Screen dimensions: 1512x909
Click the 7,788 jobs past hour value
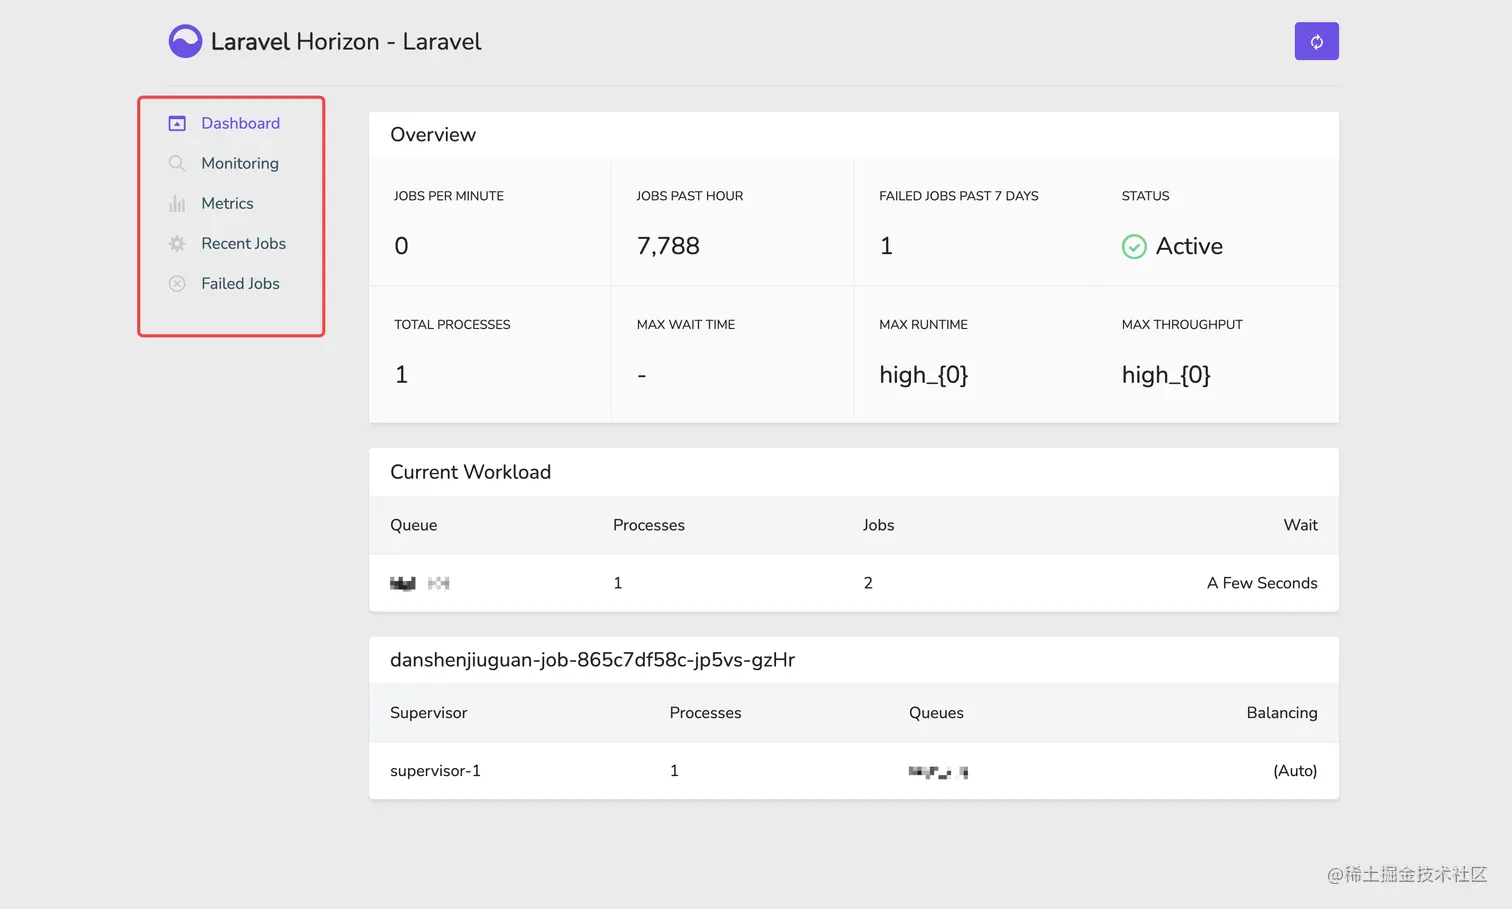pyautogui.click(x=668, y=246)
